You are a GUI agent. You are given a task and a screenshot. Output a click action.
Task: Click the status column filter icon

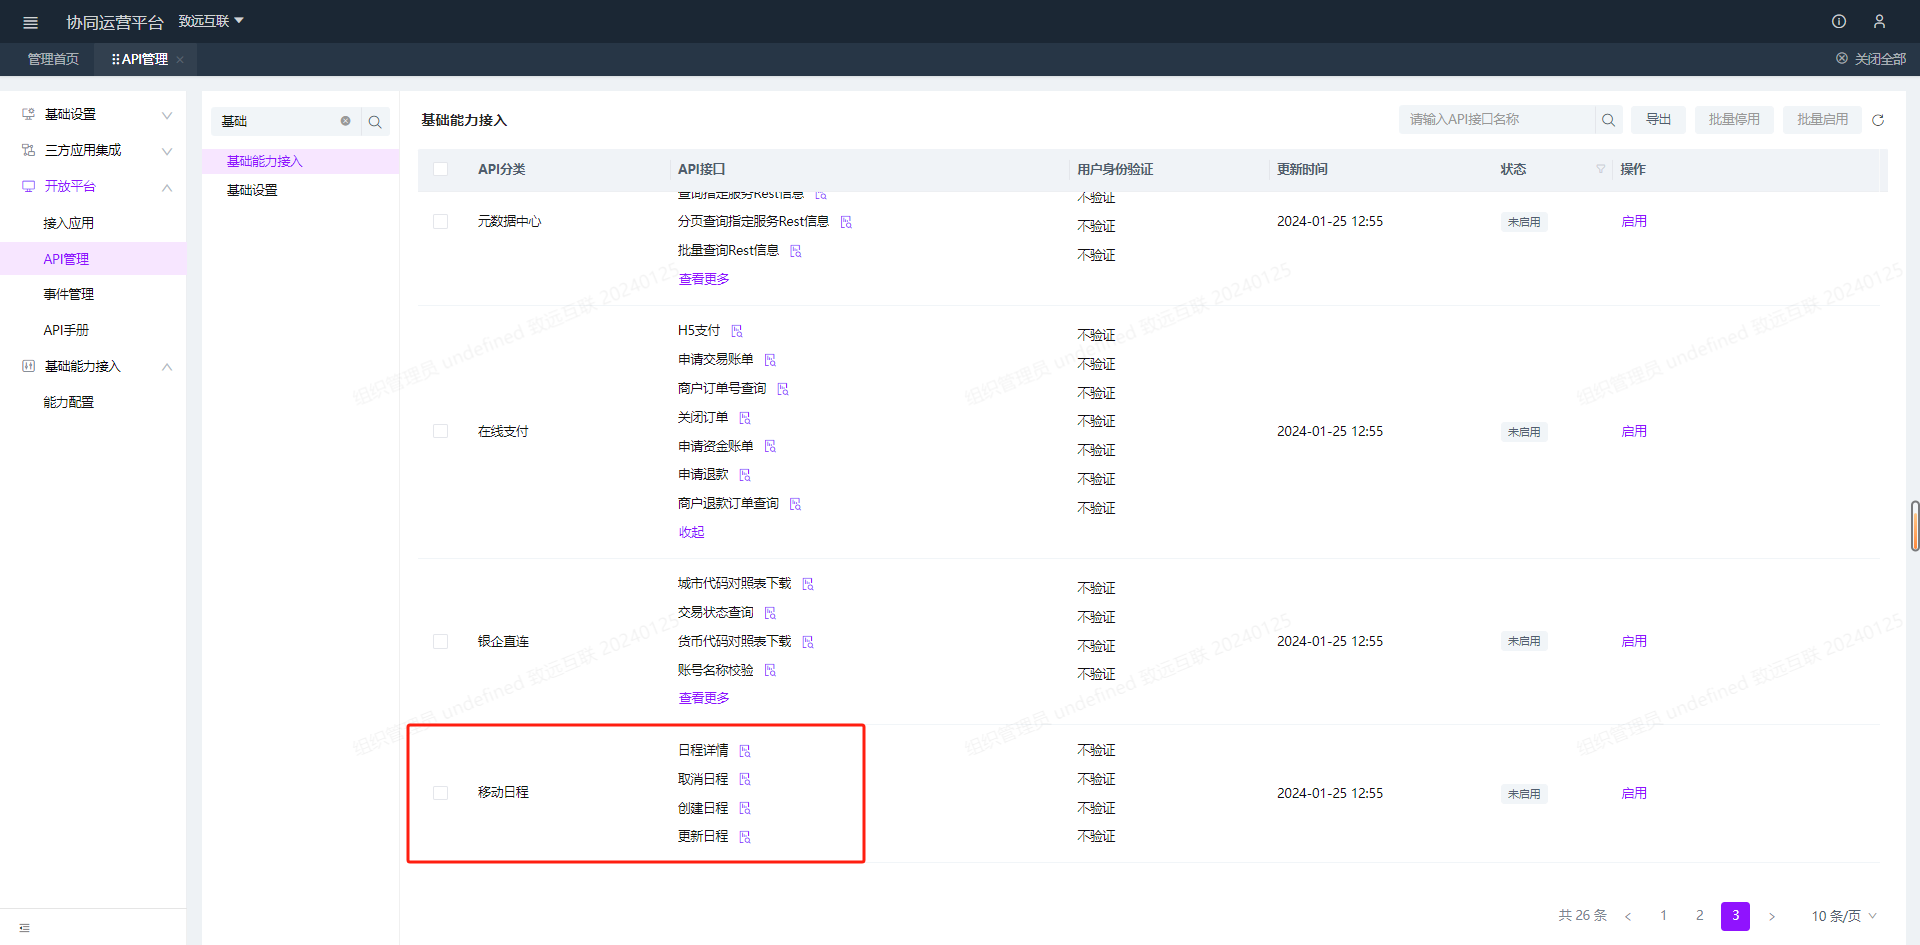pyautogui.click(x=1600, y=169)
